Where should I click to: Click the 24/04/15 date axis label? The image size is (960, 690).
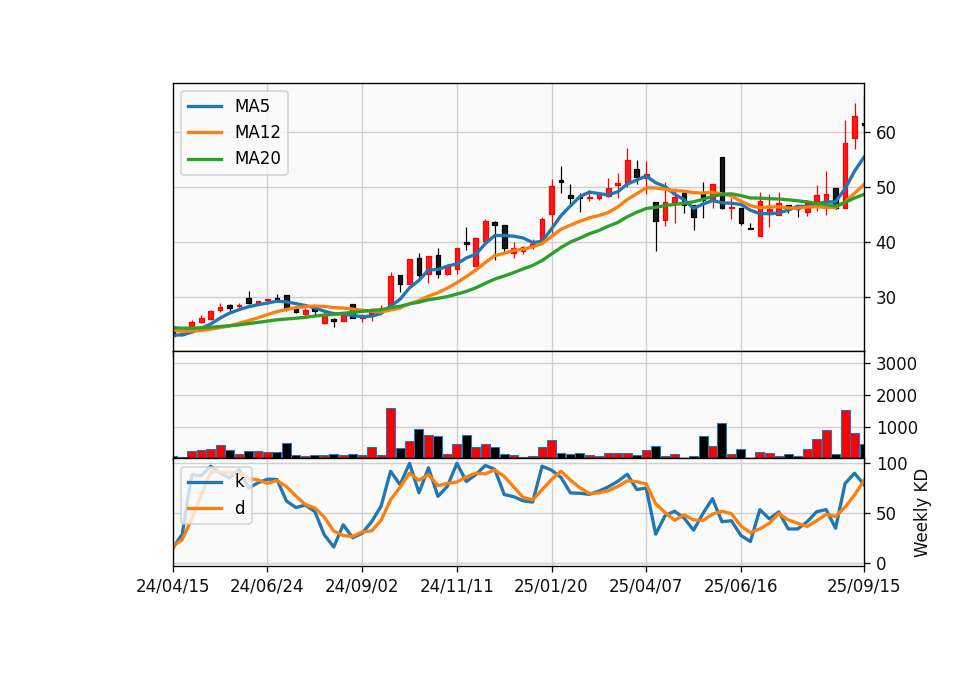pos(173,586)
